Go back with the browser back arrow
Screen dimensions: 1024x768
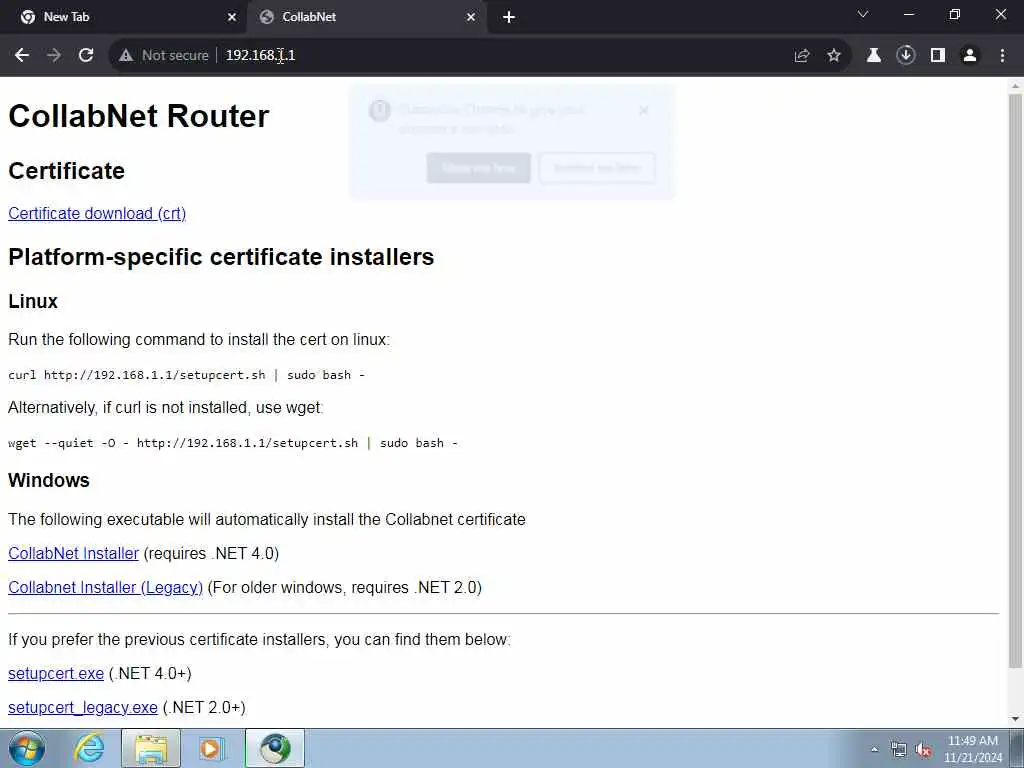[22, 56]
